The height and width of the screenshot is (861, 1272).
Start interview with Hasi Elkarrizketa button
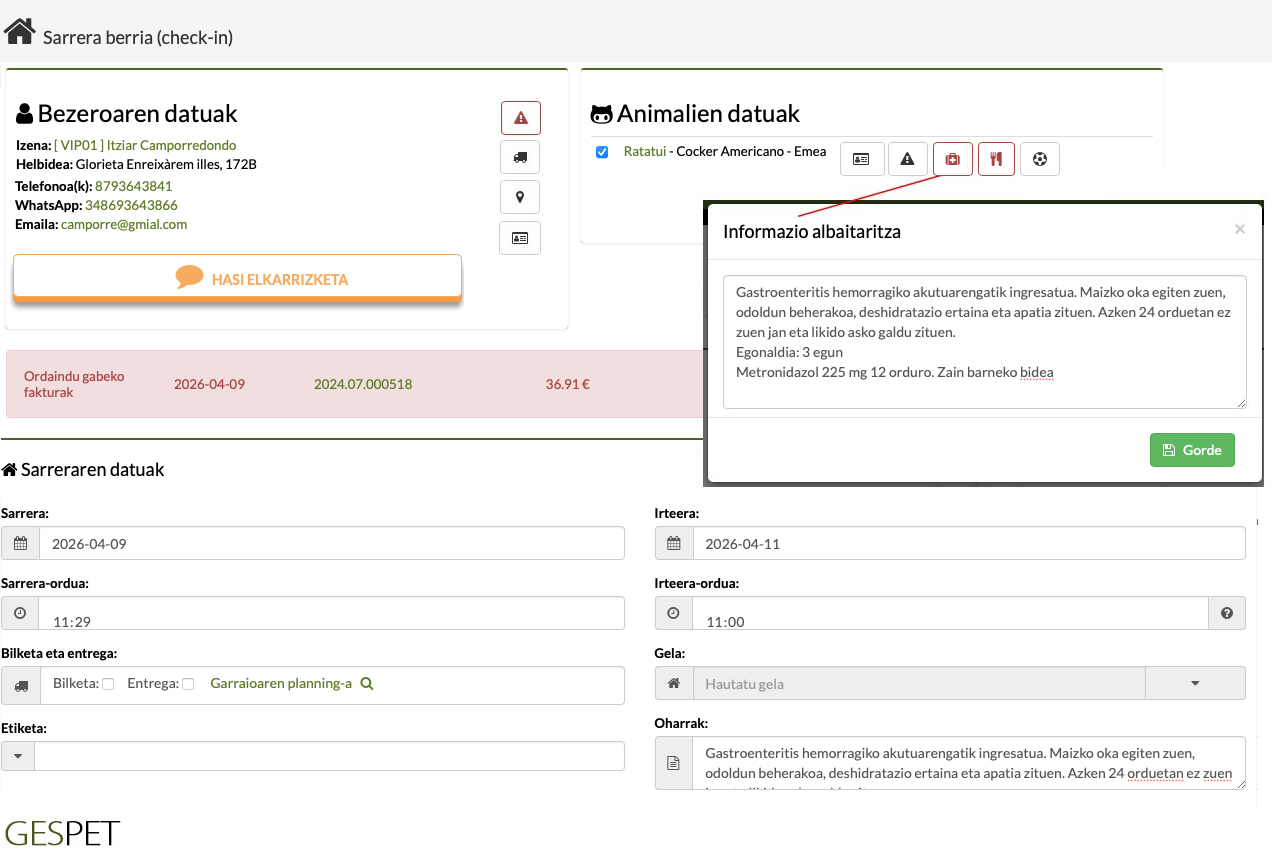pos(237,277)
